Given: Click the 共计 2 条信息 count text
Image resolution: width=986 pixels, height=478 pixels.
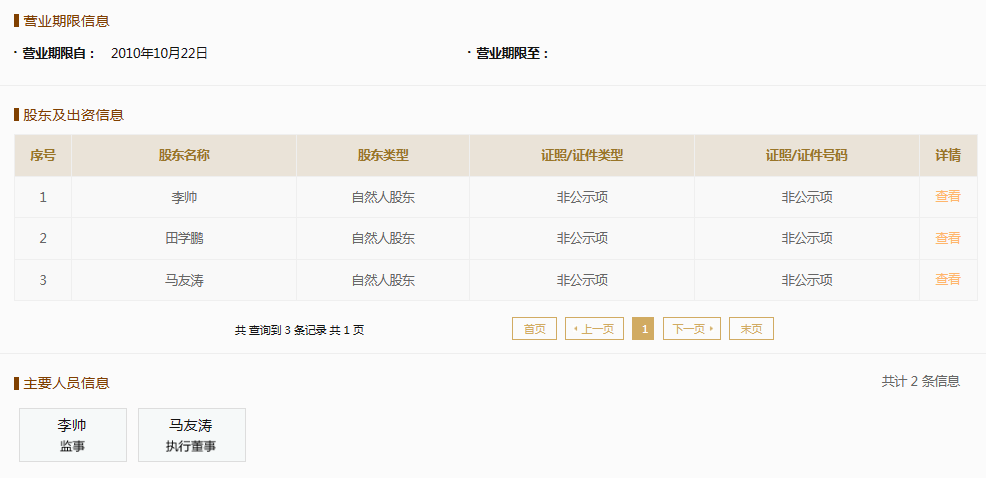Looking at the screenshot, I should 920,381.
